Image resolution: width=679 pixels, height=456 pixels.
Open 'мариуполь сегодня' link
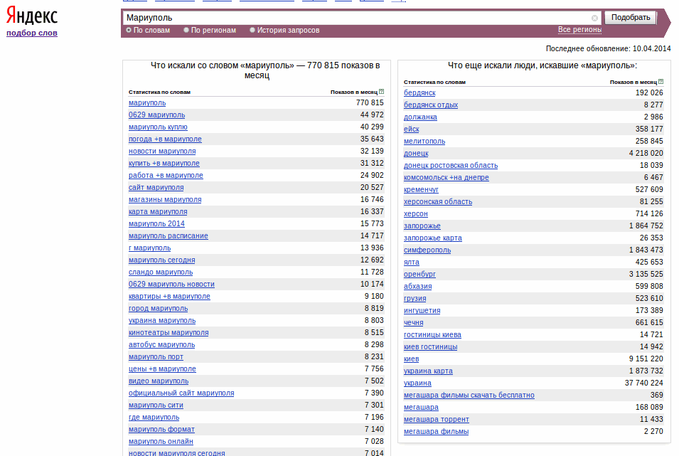pyautogui.click(x=162, y=260)
